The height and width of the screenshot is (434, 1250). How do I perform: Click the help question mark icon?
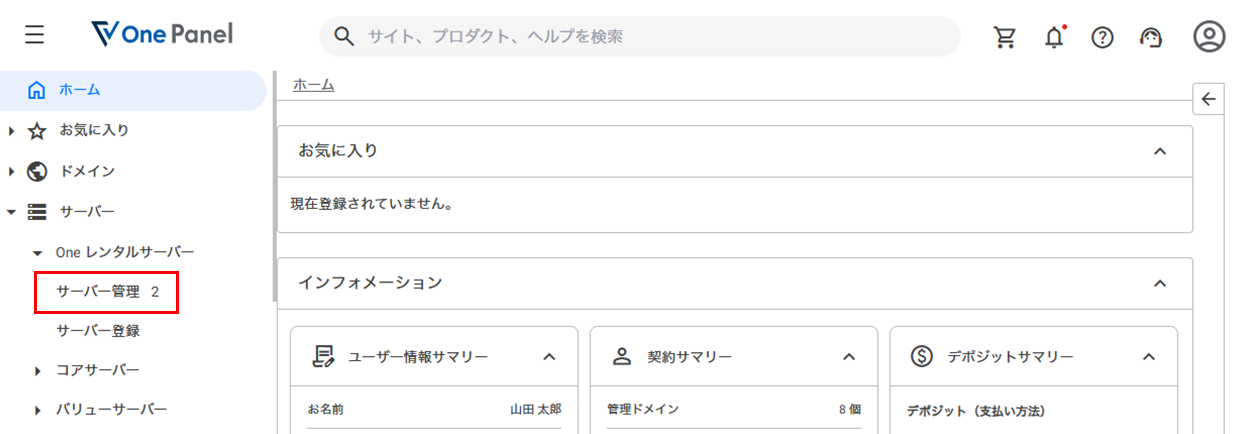coord(1102,37)
